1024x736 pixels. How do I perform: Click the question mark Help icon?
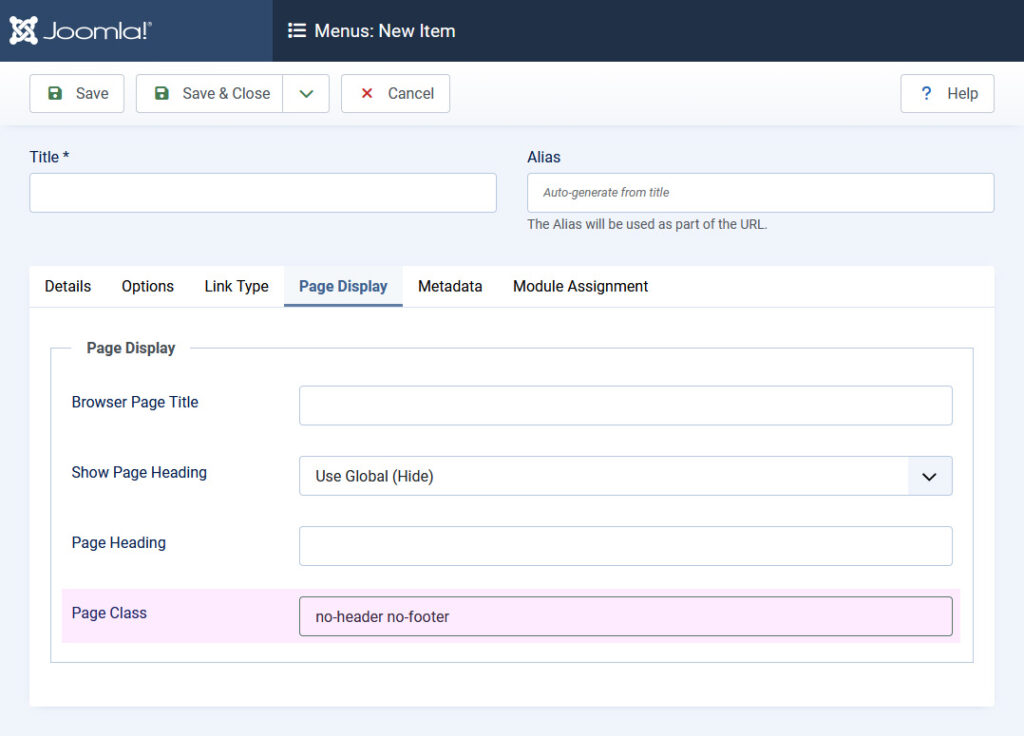pos(926,93)
